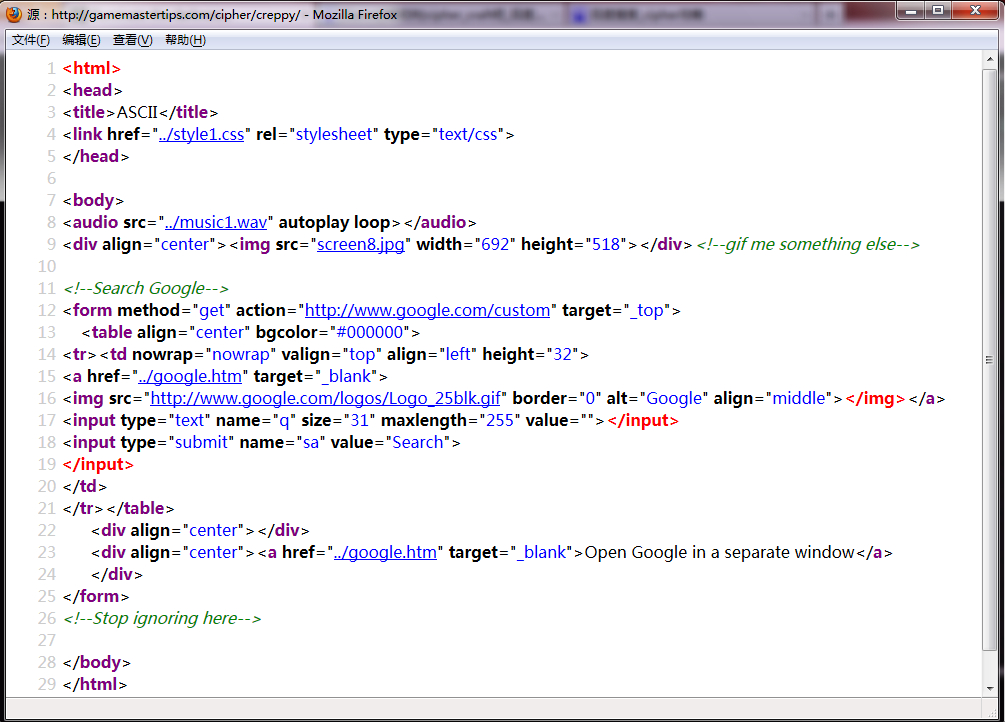
Task: Click the red </img> tag on line 16
Action: coord(876,398)
